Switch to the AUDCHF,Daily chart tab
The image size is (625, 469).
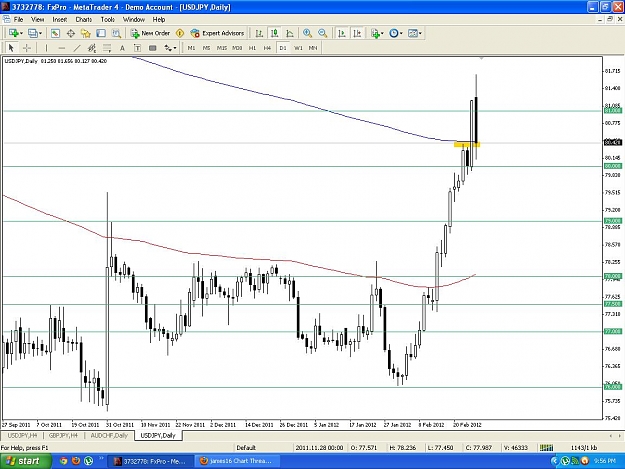click(109, 436)
